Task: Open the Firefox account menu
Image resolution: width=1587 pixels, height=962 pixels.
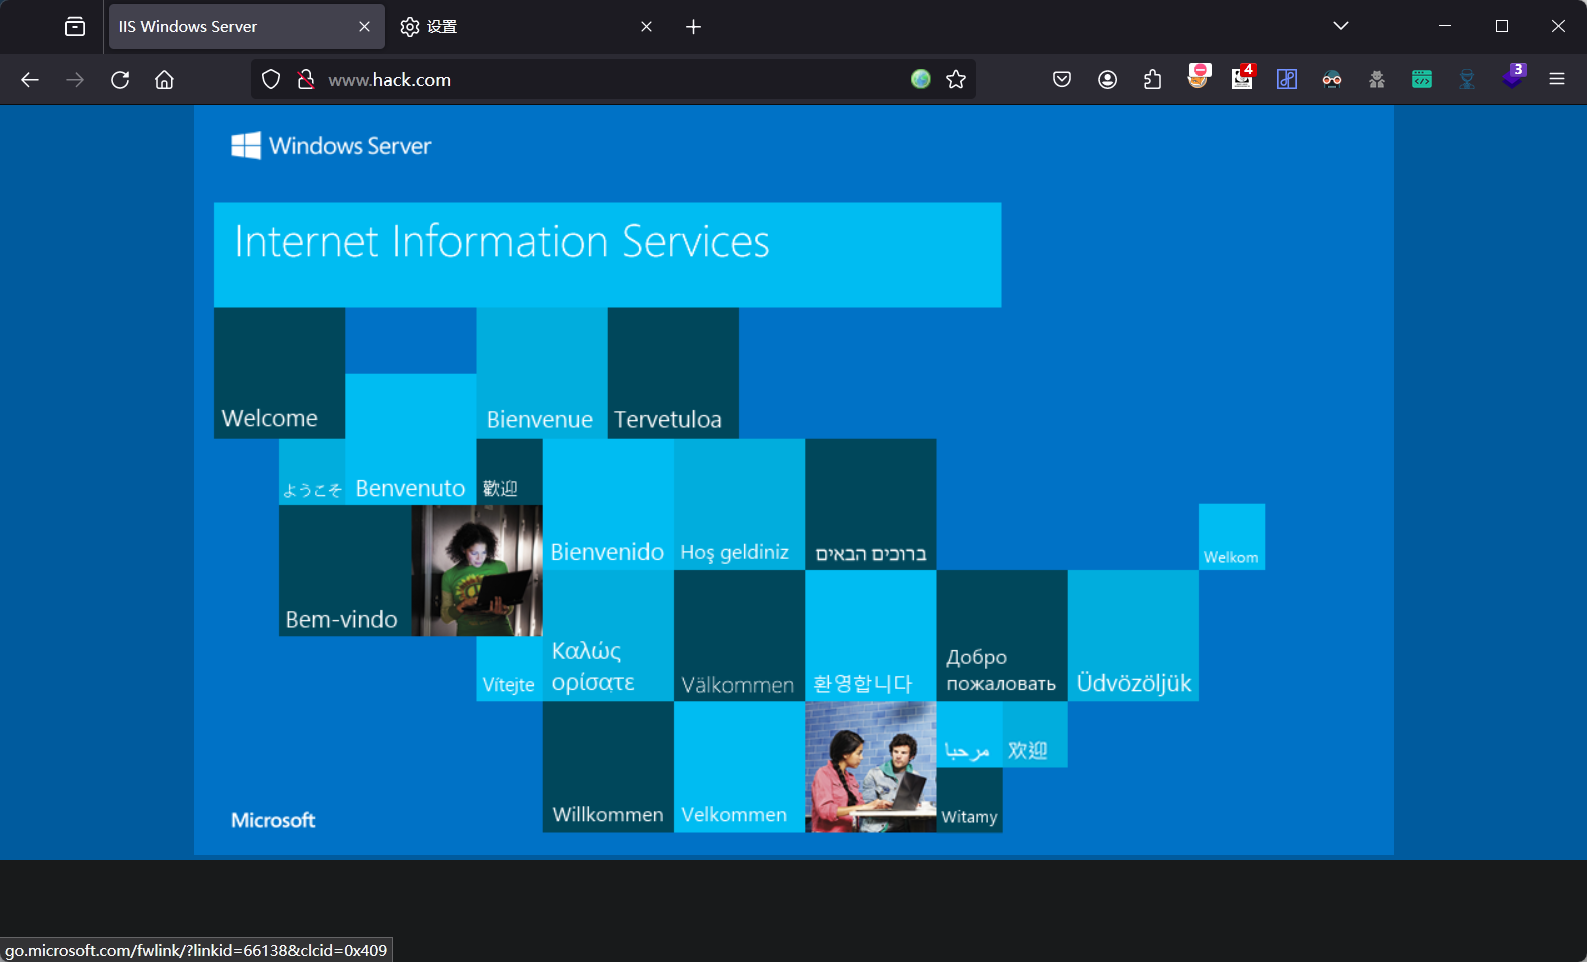Action: tap(1107, 80)
